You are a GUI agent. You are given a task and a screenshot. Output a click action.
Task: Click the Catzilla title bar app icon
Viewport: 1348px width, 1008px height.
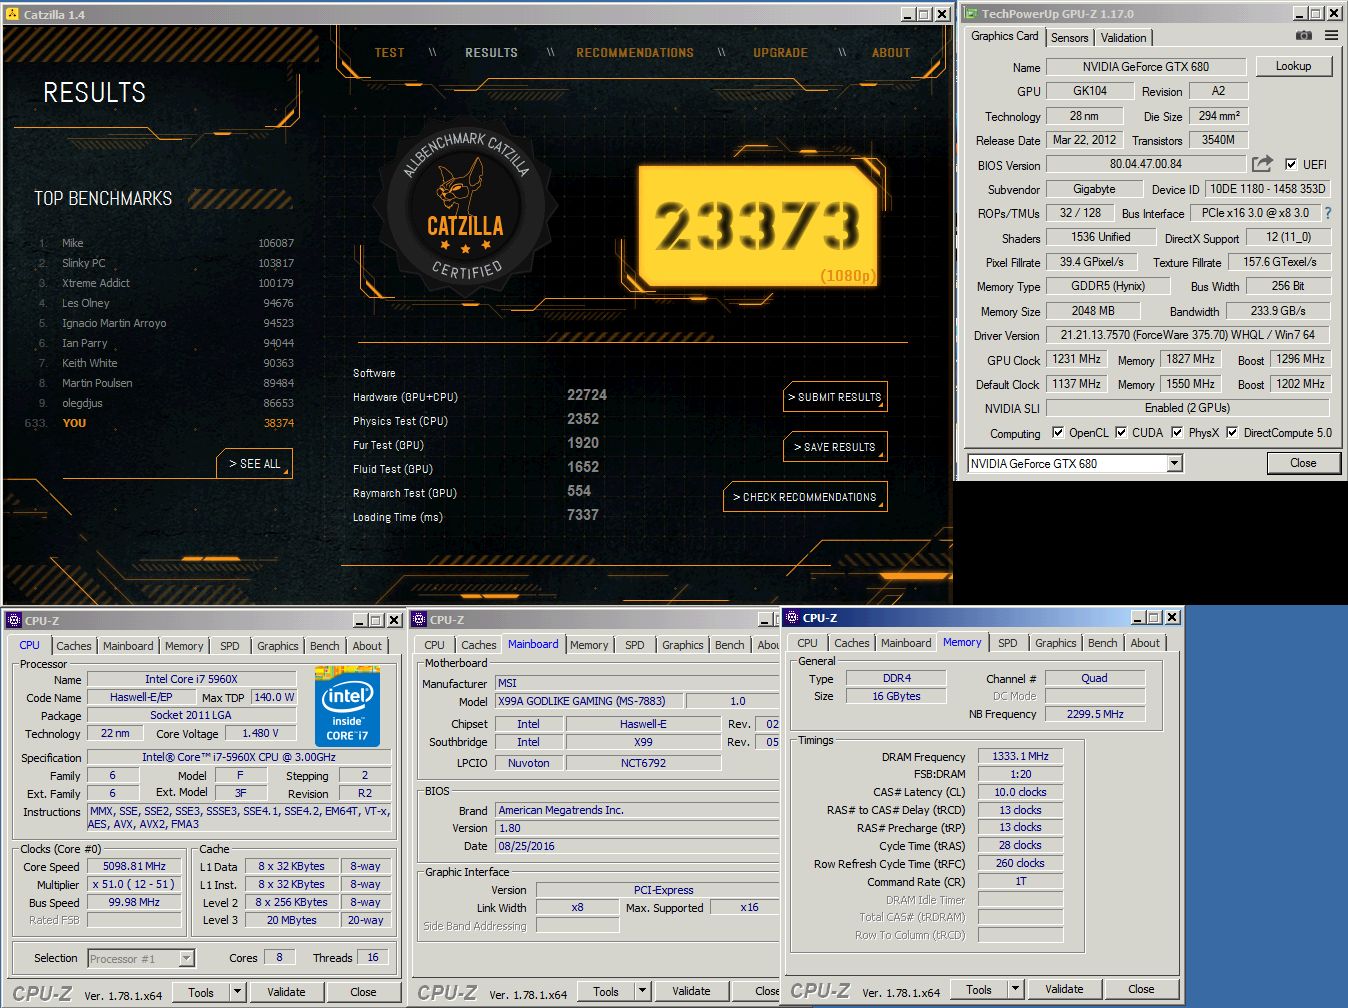(x=12, y=14)
